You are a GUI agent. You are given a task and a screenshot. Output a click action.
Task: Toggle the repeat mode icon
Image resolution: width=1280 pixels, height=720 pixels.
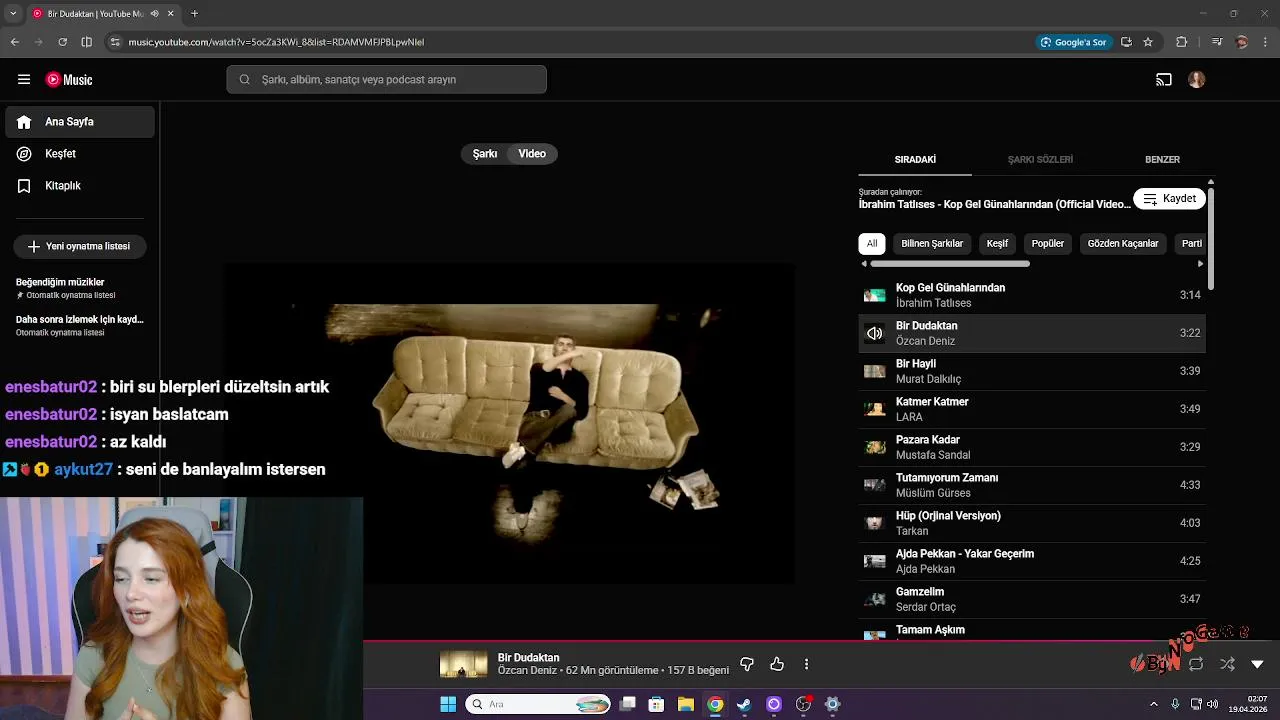(x=1196, y=664)
